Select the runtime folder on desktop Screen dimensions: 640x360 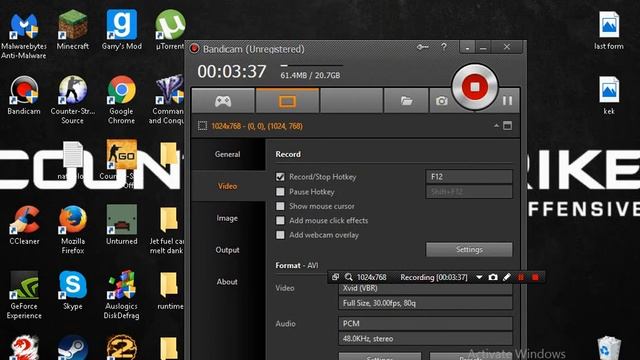pyautogui.click(x=170, y=290)
